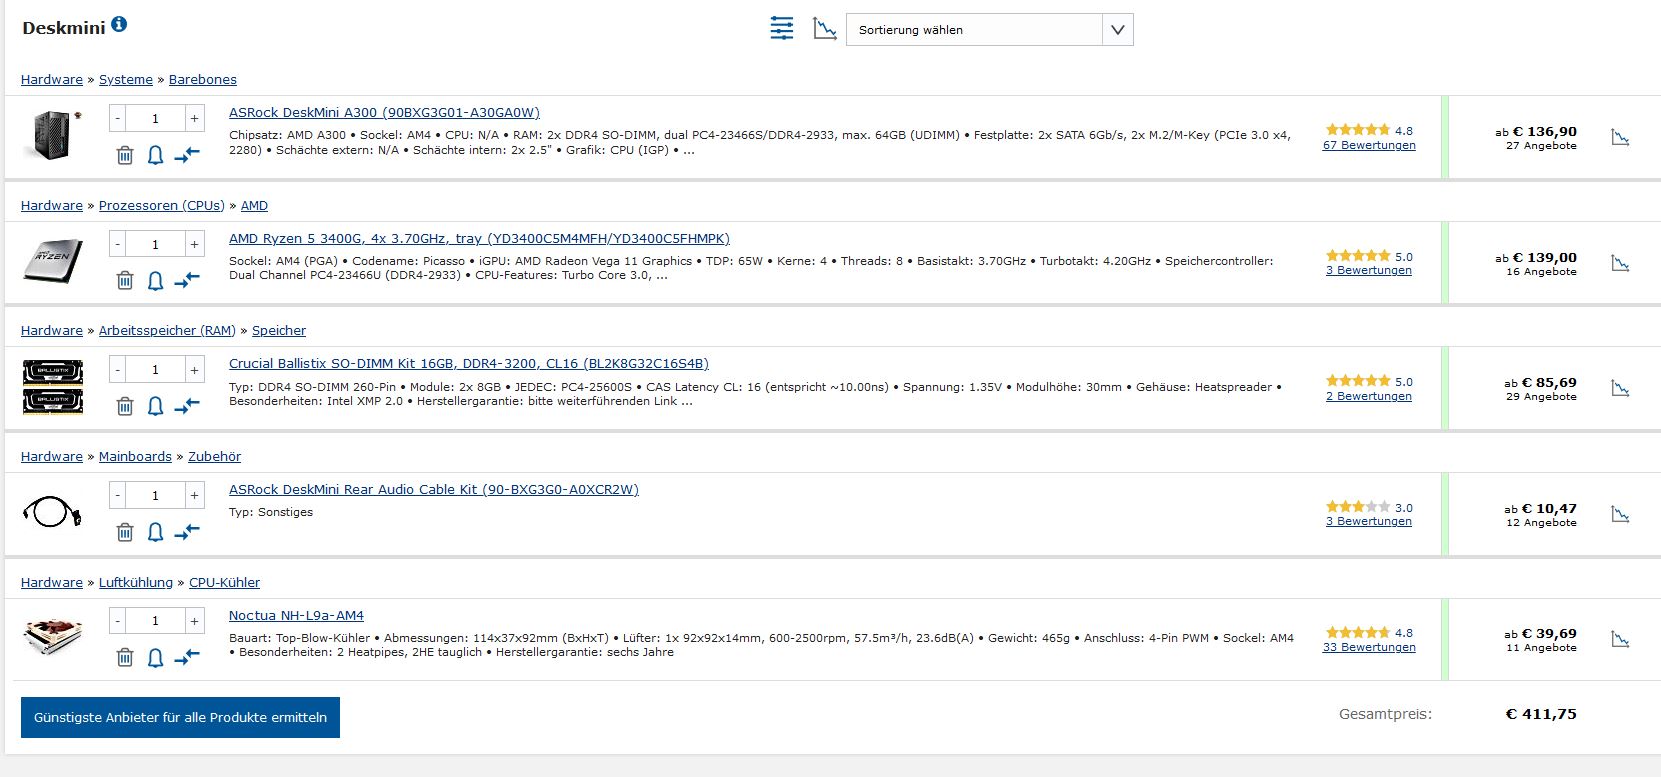Go to Luftkühlung category breadcrumb

point(136,583)
